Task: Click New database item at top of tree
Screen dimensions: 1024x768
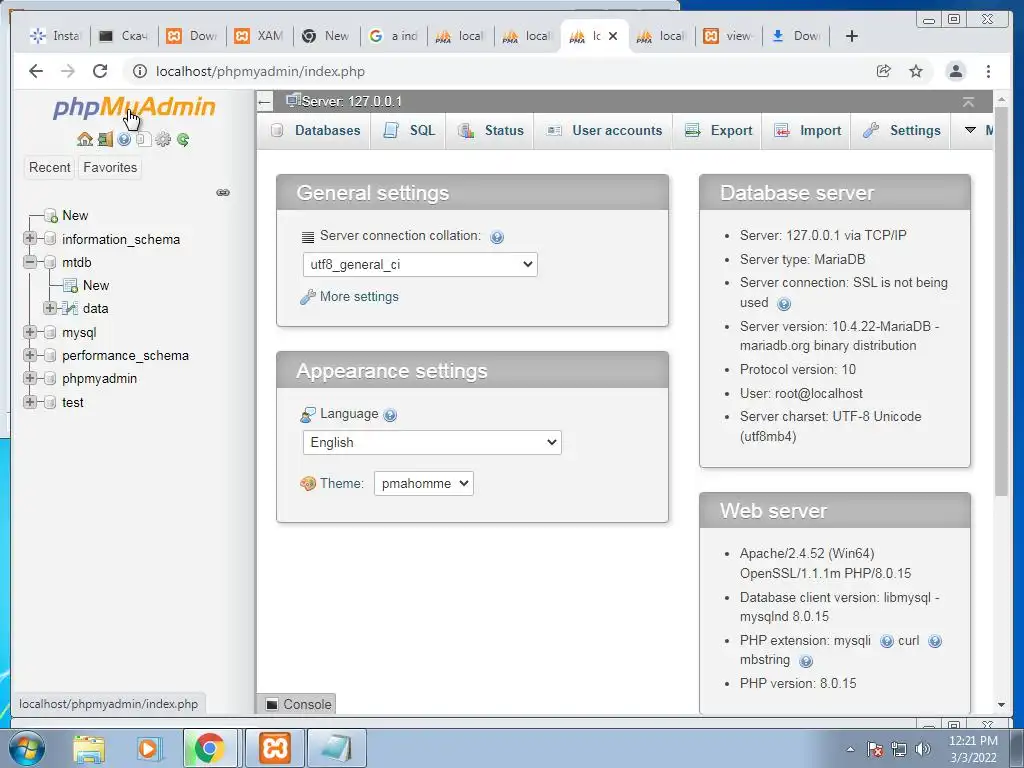Action: [74, 216]
